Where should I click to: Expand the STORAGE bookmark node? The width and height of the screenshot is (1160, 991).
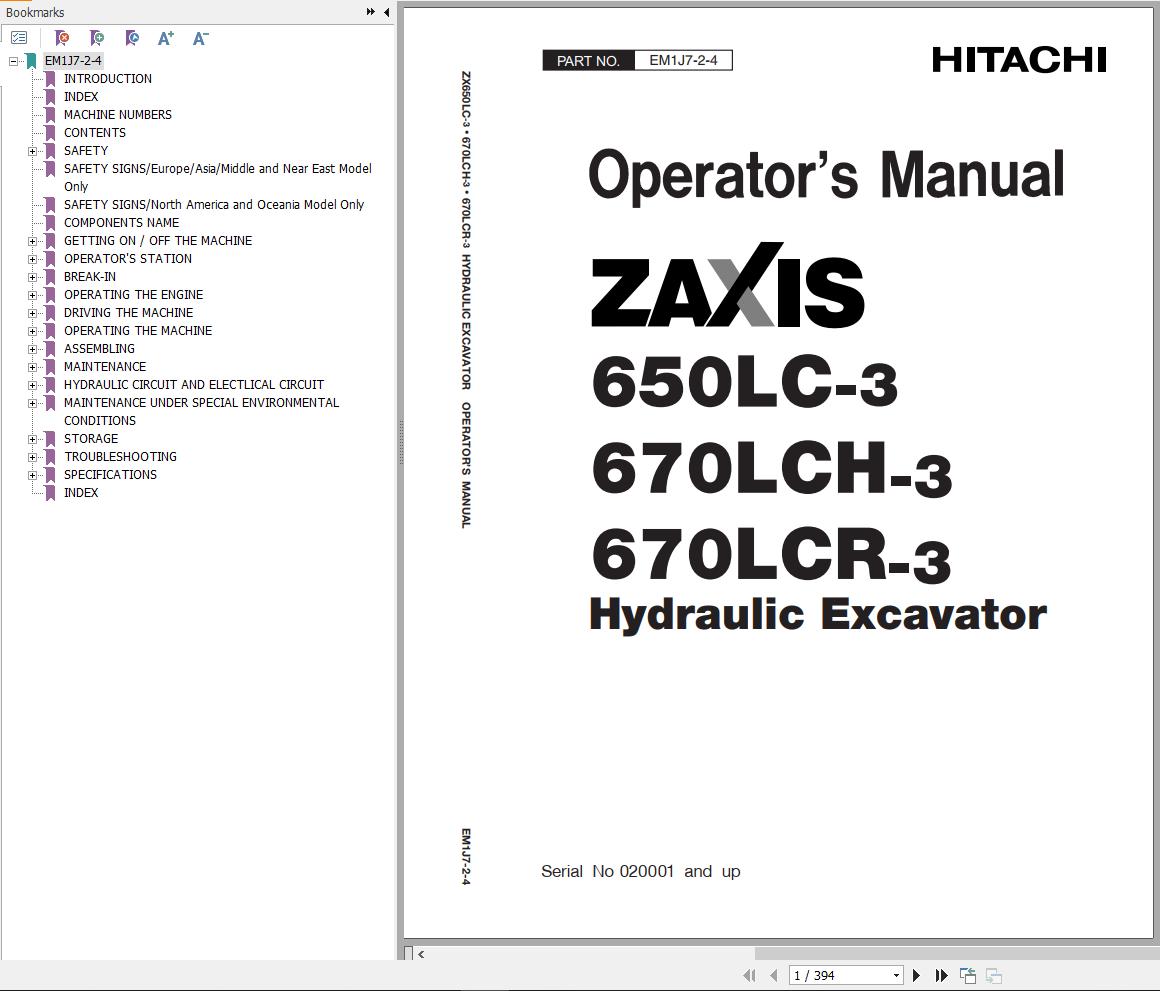click(33, 439)
